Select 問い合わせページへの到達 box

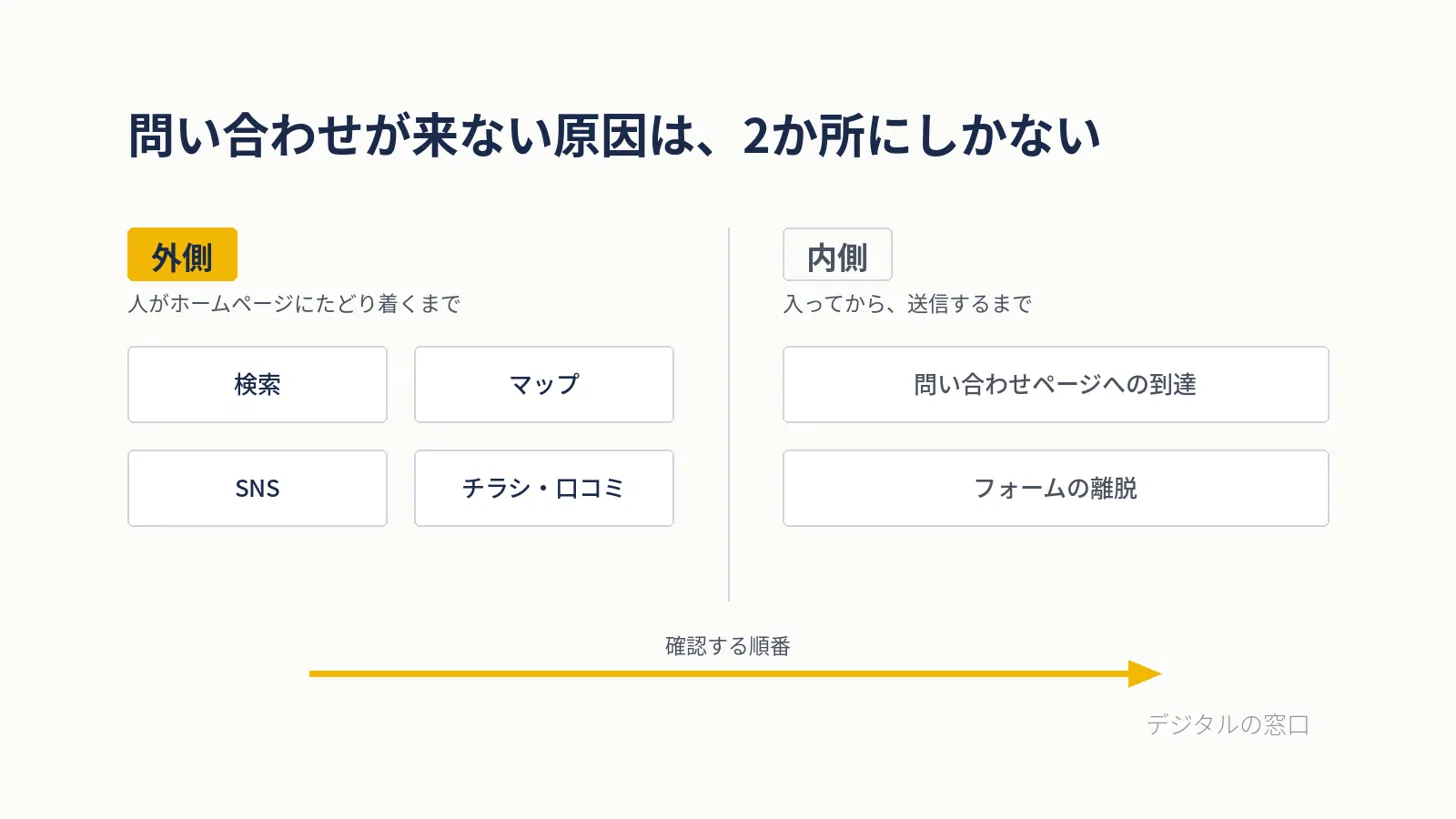1056,384
